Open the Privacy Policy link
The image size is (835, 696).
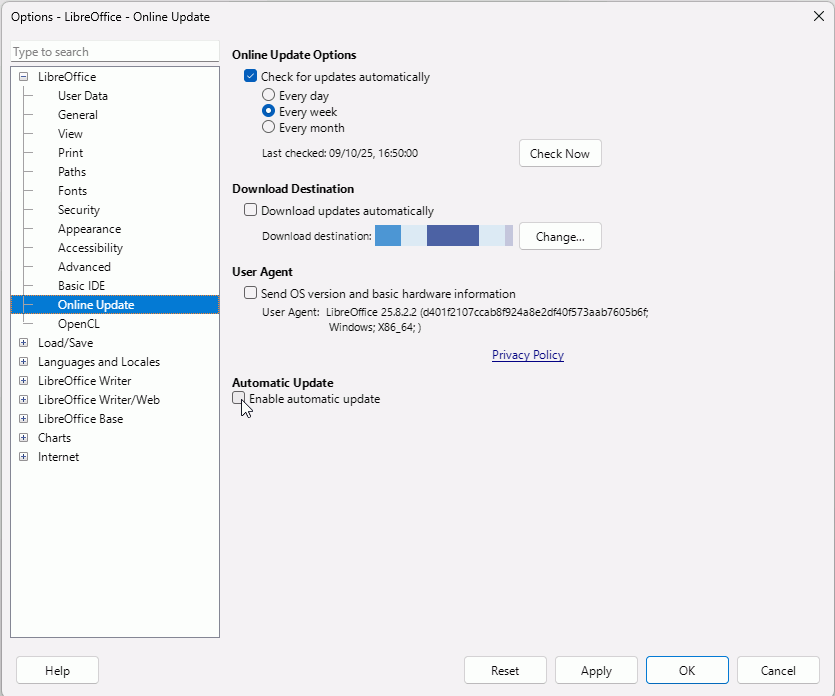(x=528, y=355)
